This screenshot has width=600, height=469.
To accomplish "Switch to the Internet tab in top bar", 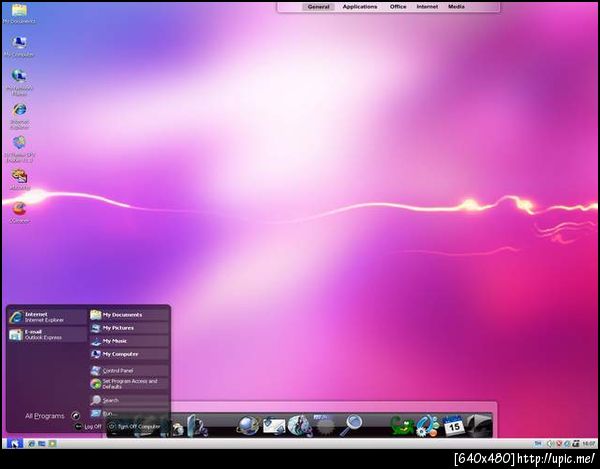I will point(427,7).
